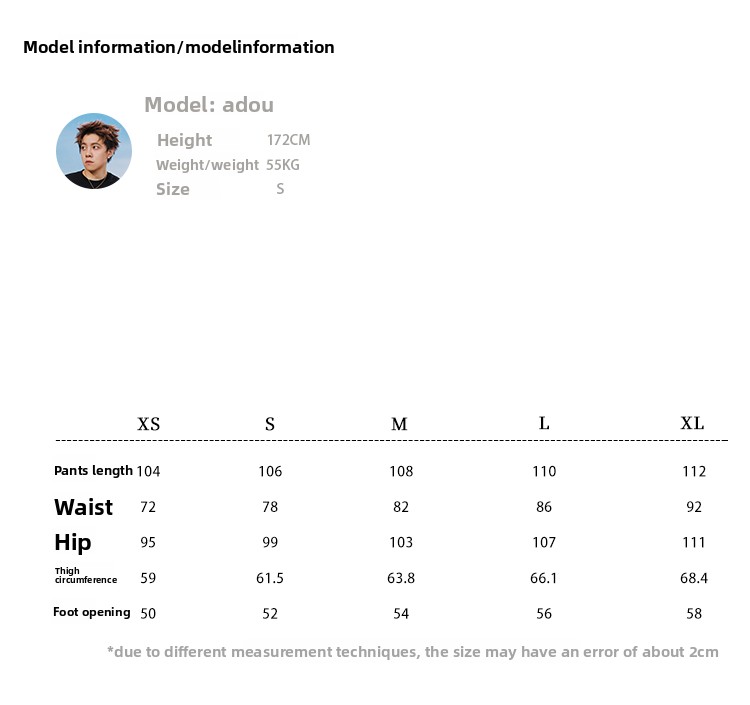Click the "Model: adou" name text
Screen dimensions: 750x705
tap(208, 105)
